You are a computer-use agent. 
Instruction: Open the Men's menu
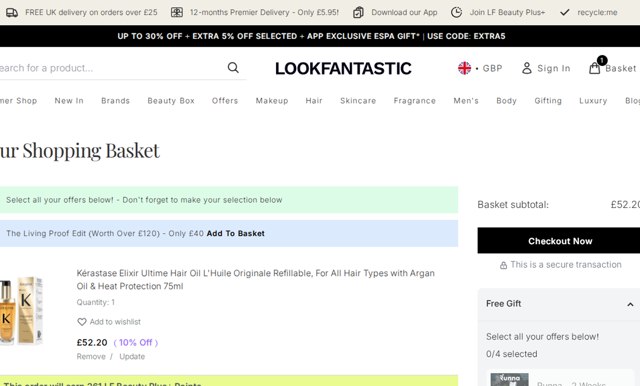(466, 101)
